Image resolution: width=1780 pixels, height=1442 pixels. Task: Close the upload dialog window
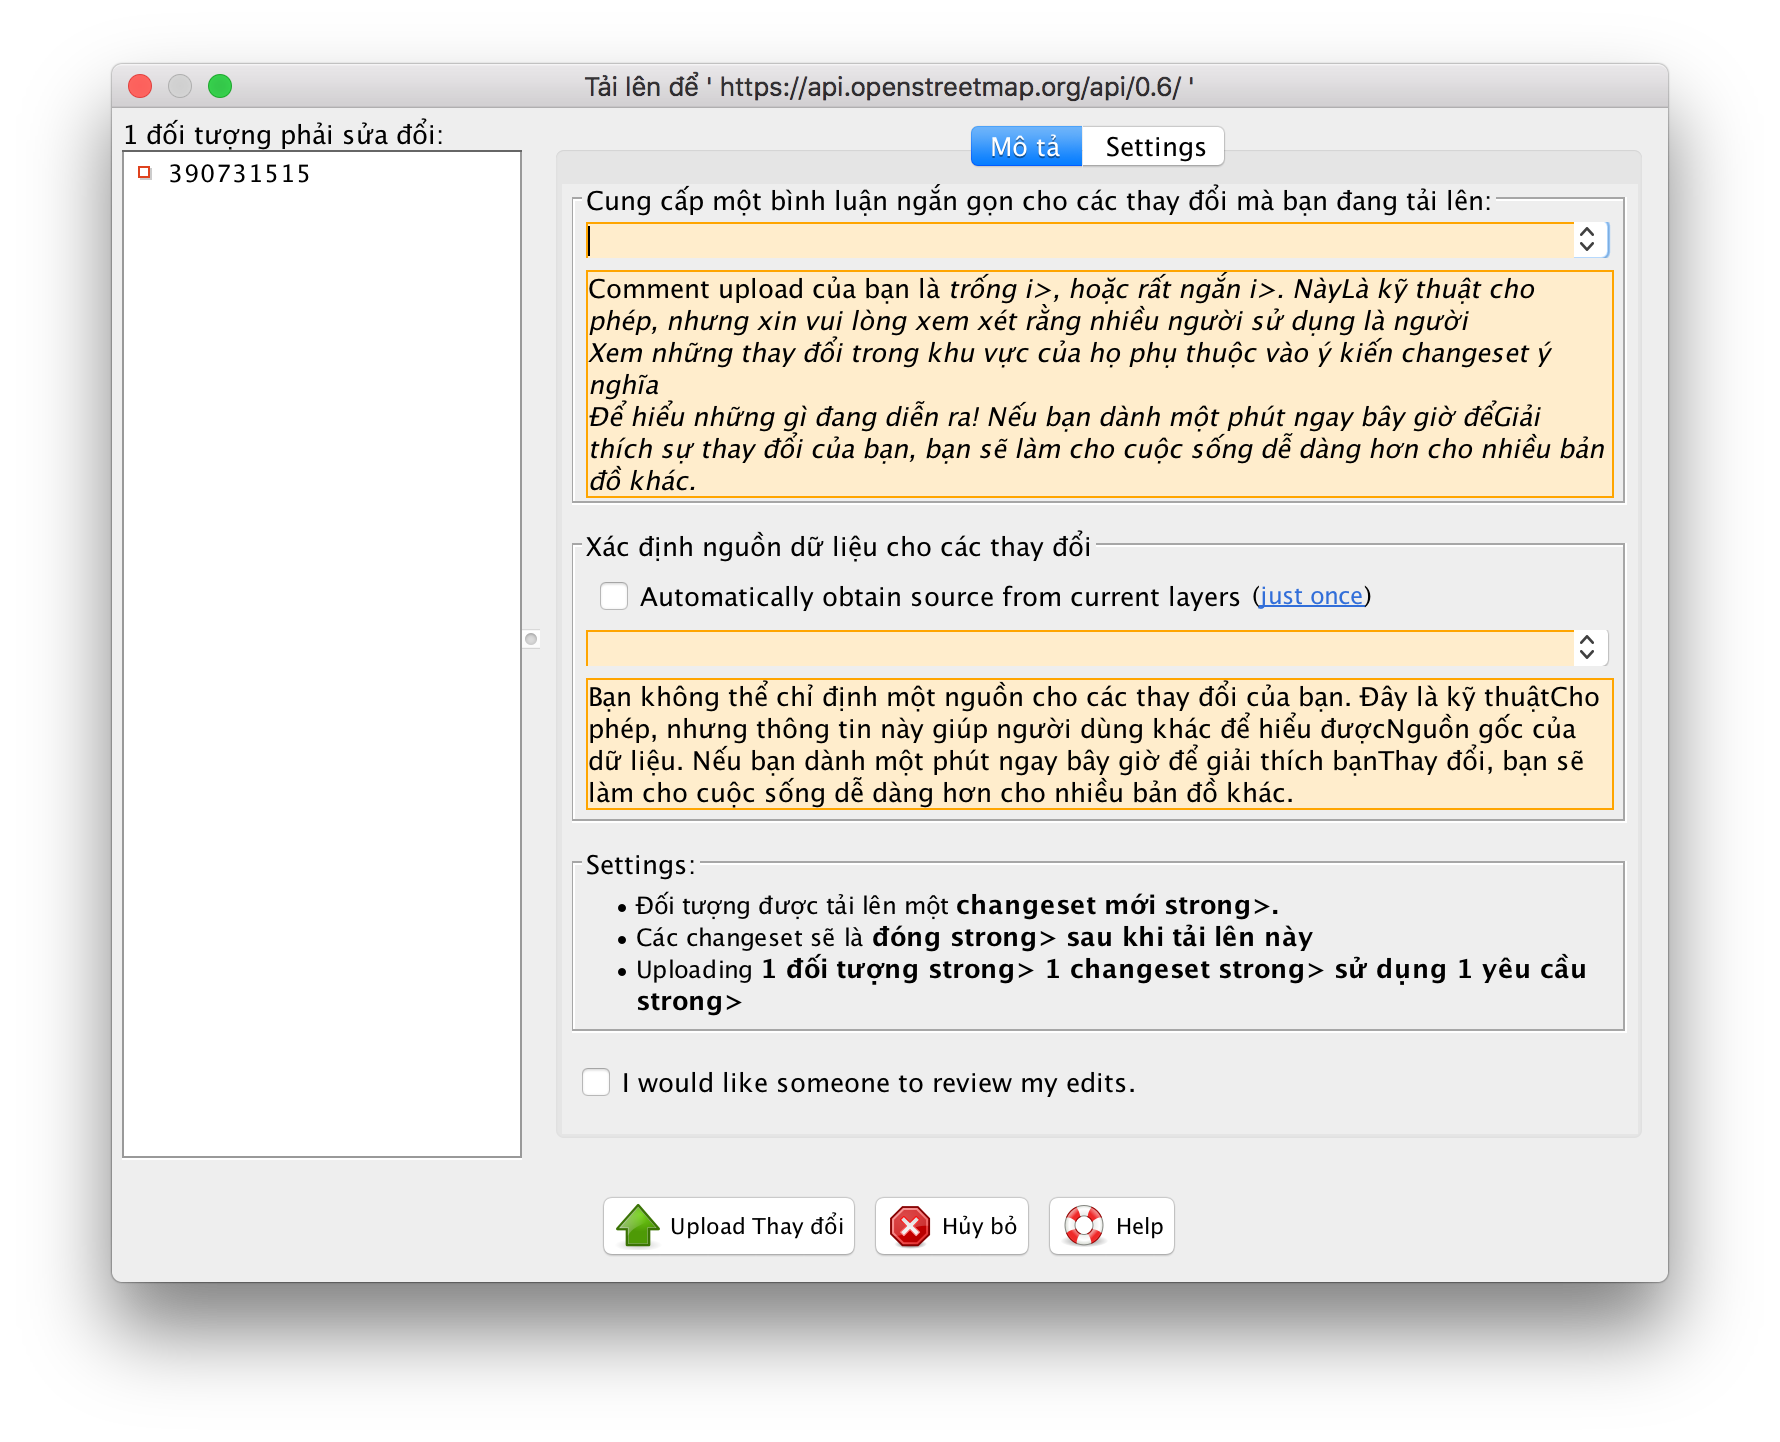(x=140, y=86)
